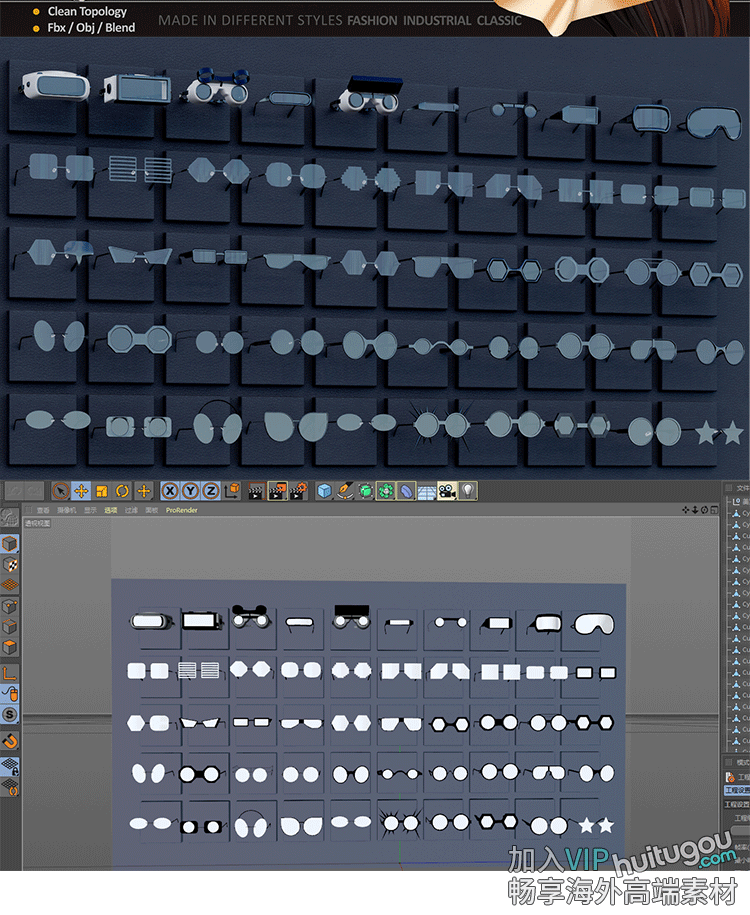Select the 工程设置 tab in attributes
The image size is (750, 915).
coord(738,790)
